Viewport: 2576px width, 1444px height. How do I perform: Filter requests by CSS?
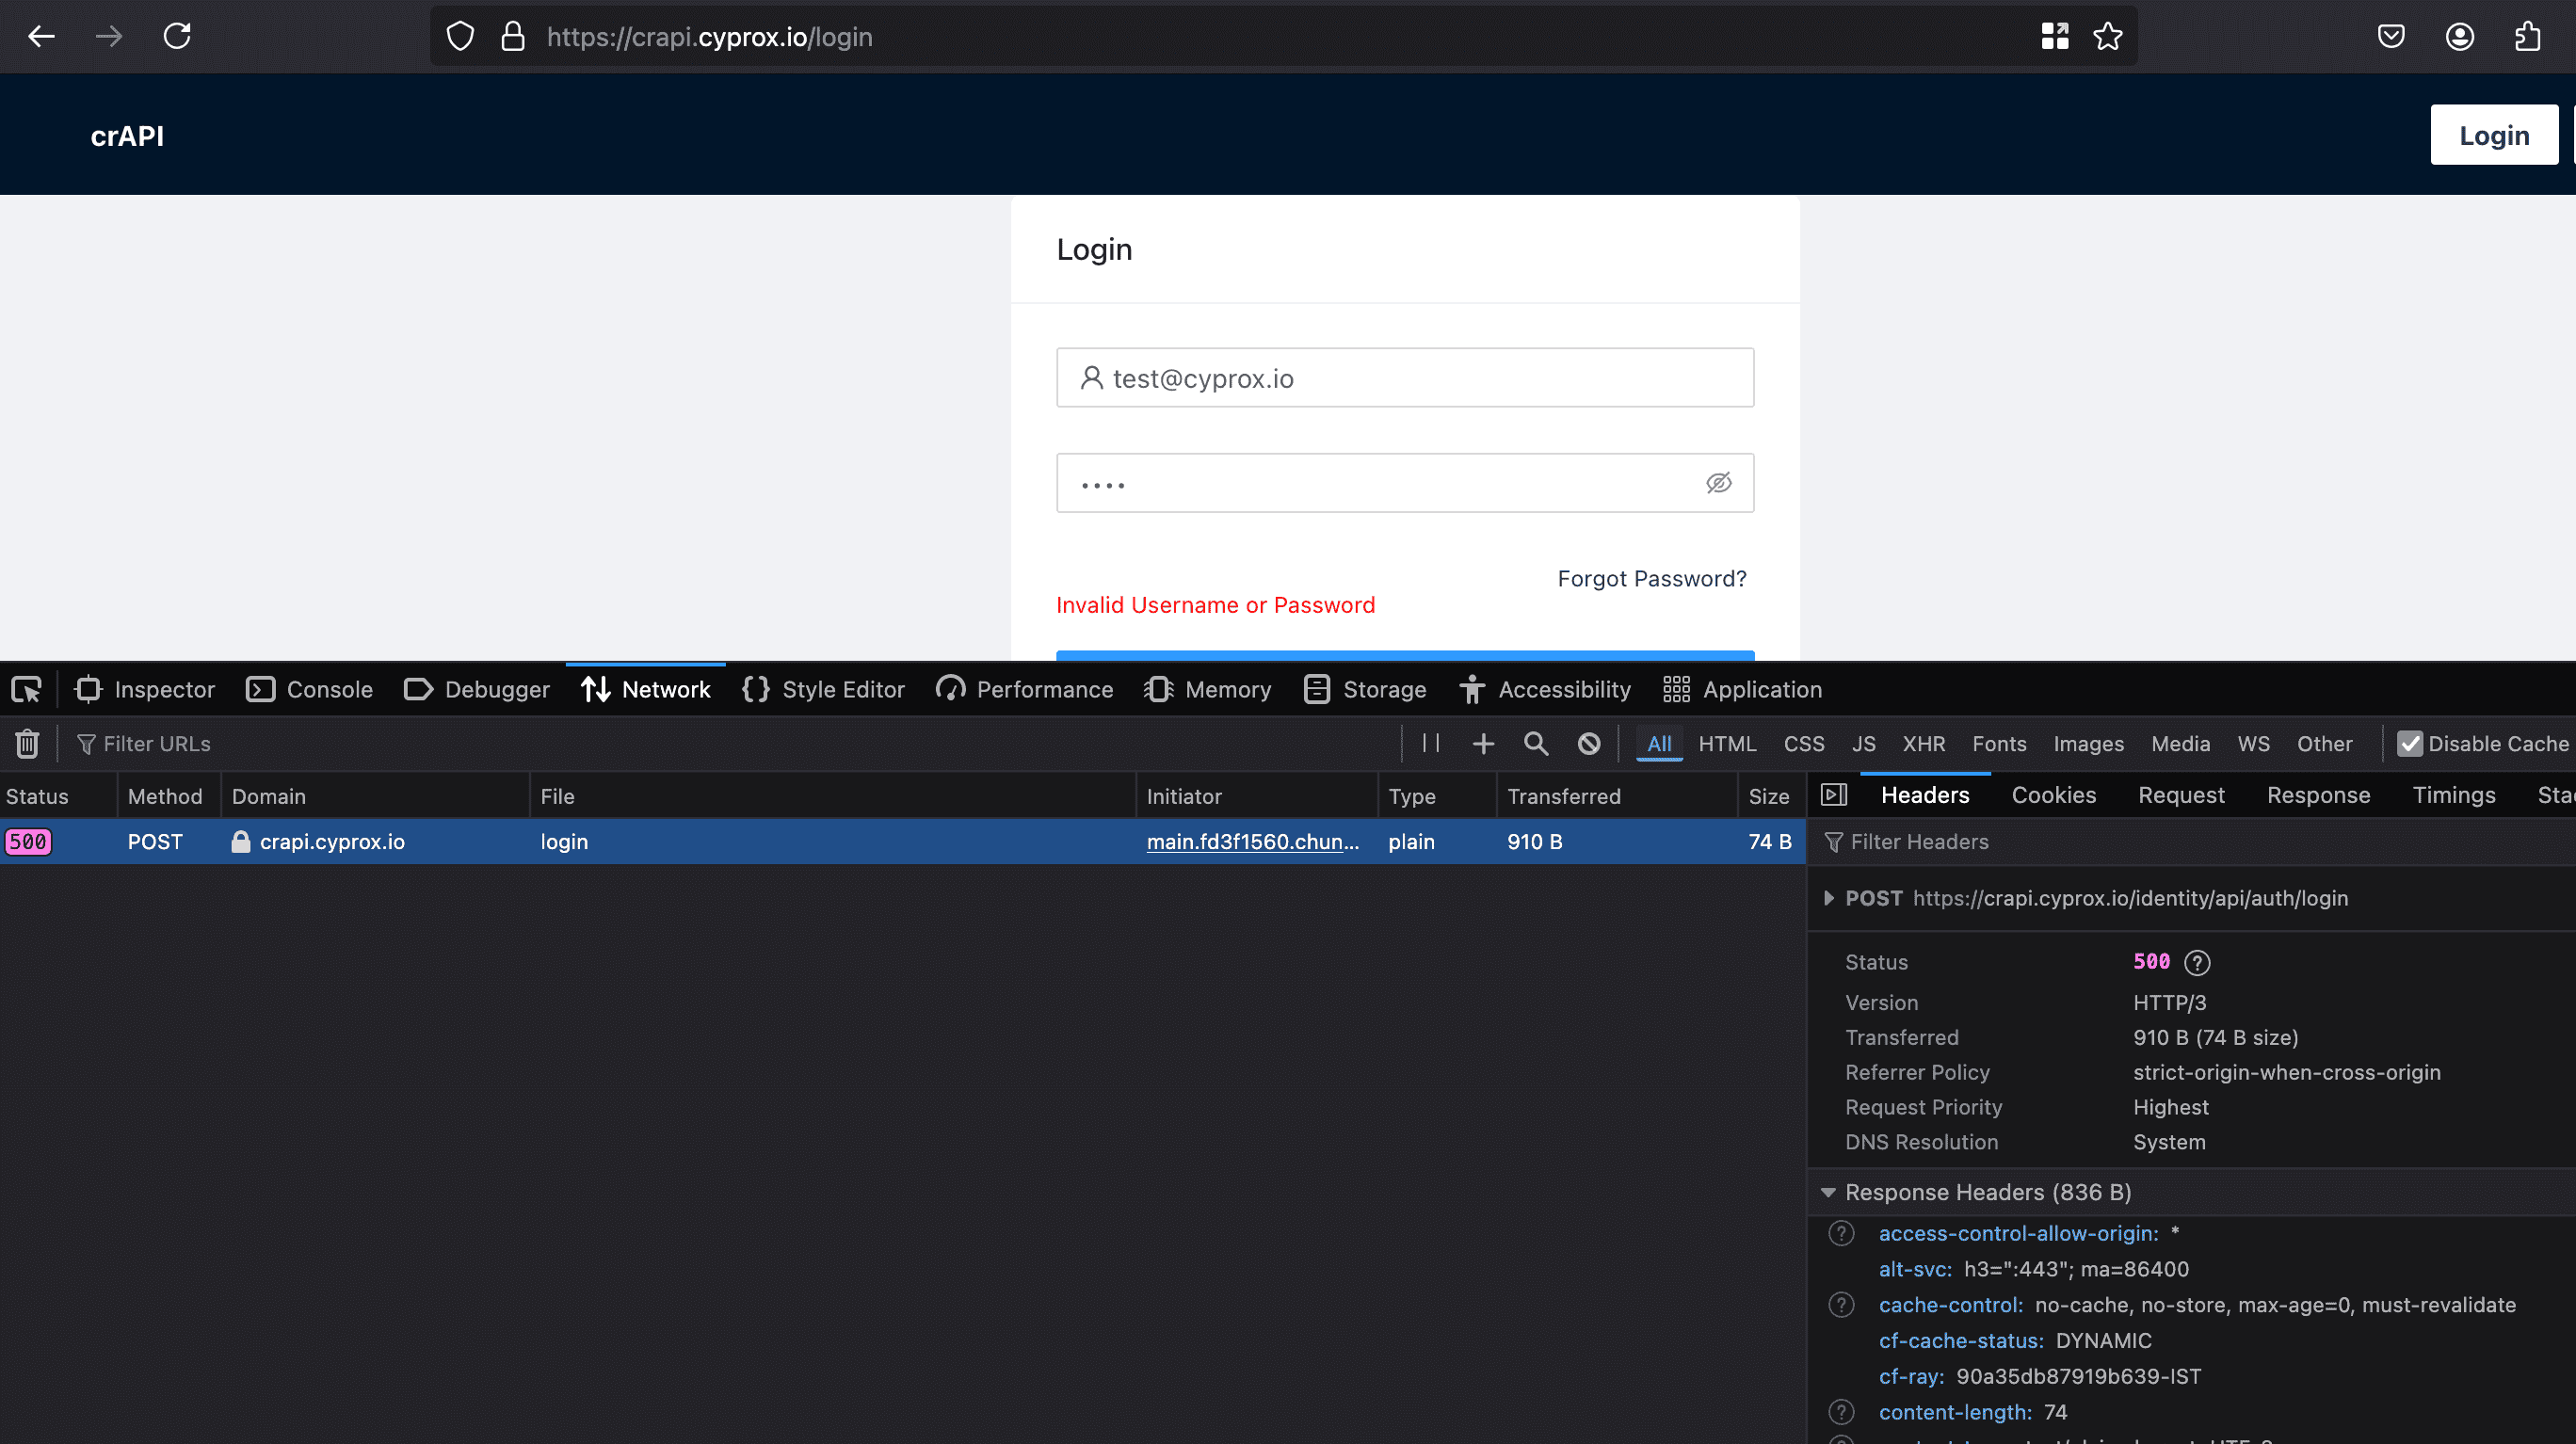click(1804, 743)
